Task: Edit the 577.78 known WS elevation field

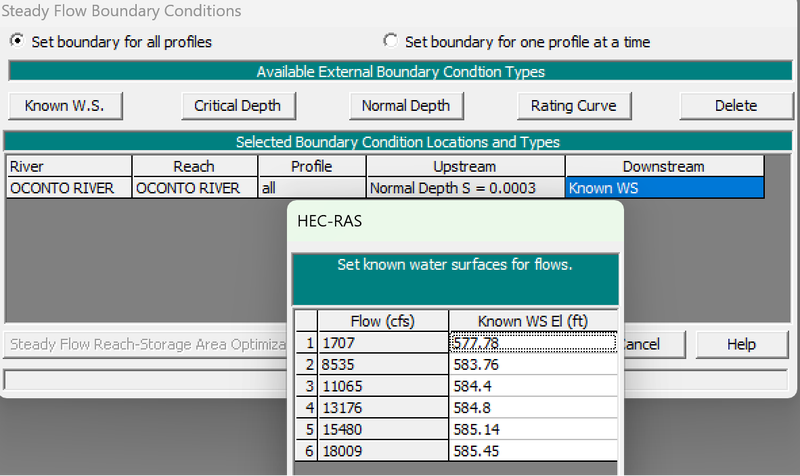Action: [532, 343]
